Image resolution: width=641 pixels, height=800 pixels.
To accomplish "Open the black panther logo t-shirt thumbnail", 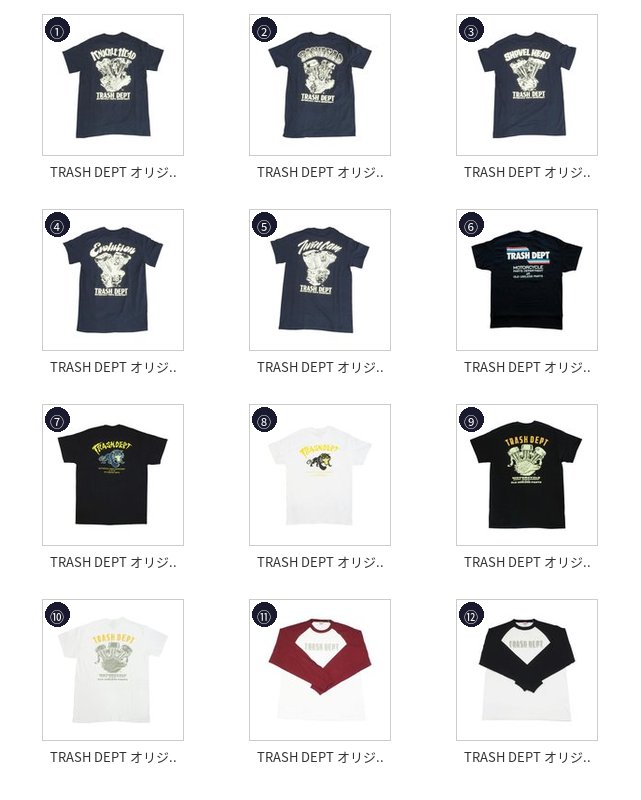I will [x=113, y=475].
